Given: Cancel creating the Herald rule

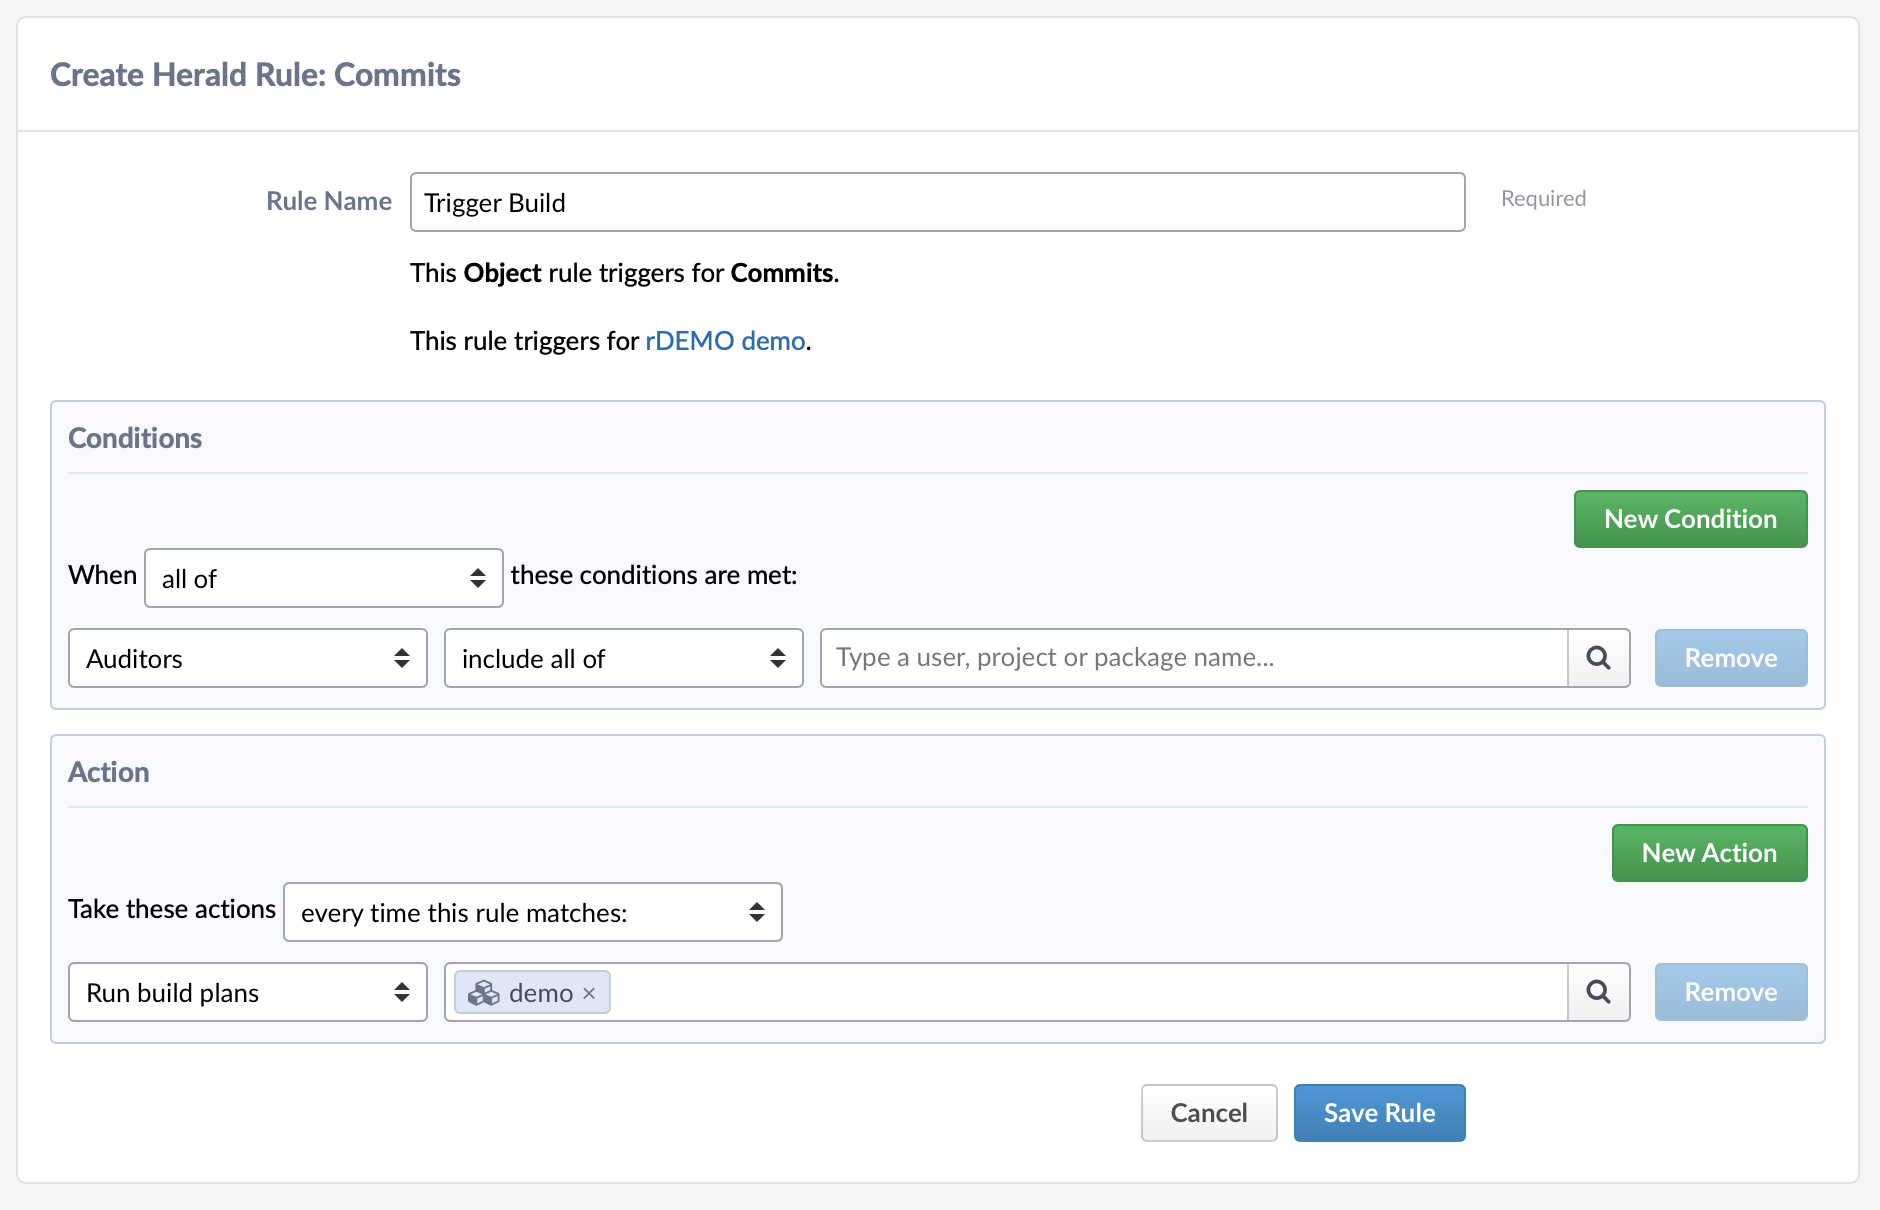Looking at the screenshot, I should pyautogui.click(x=1209, y=1112).
